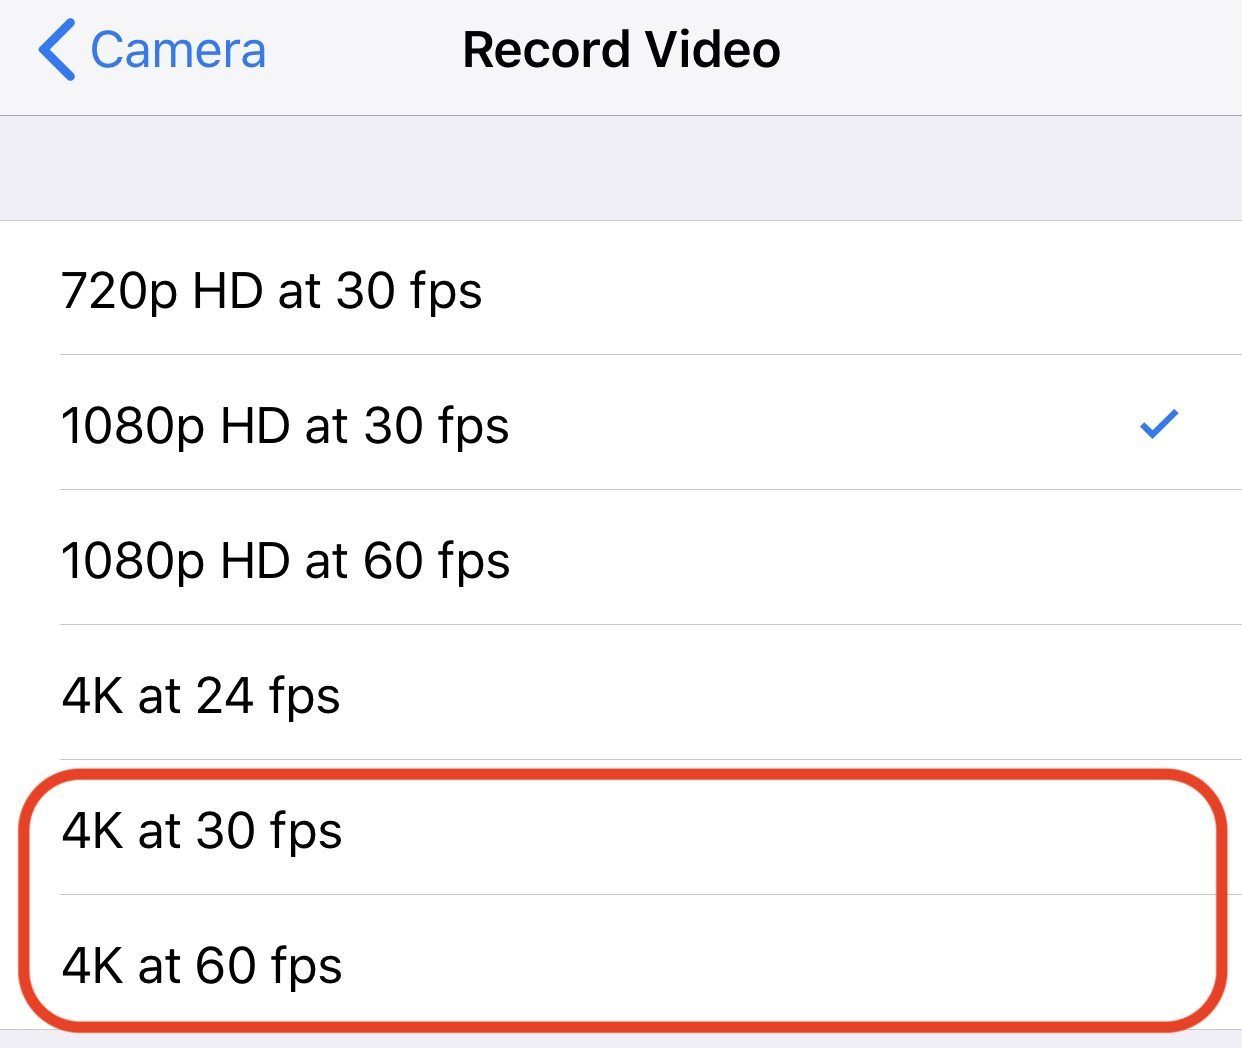1242x1048 pixels.
Task: Click the gray section spacer above list
Action: pos(621,168)
